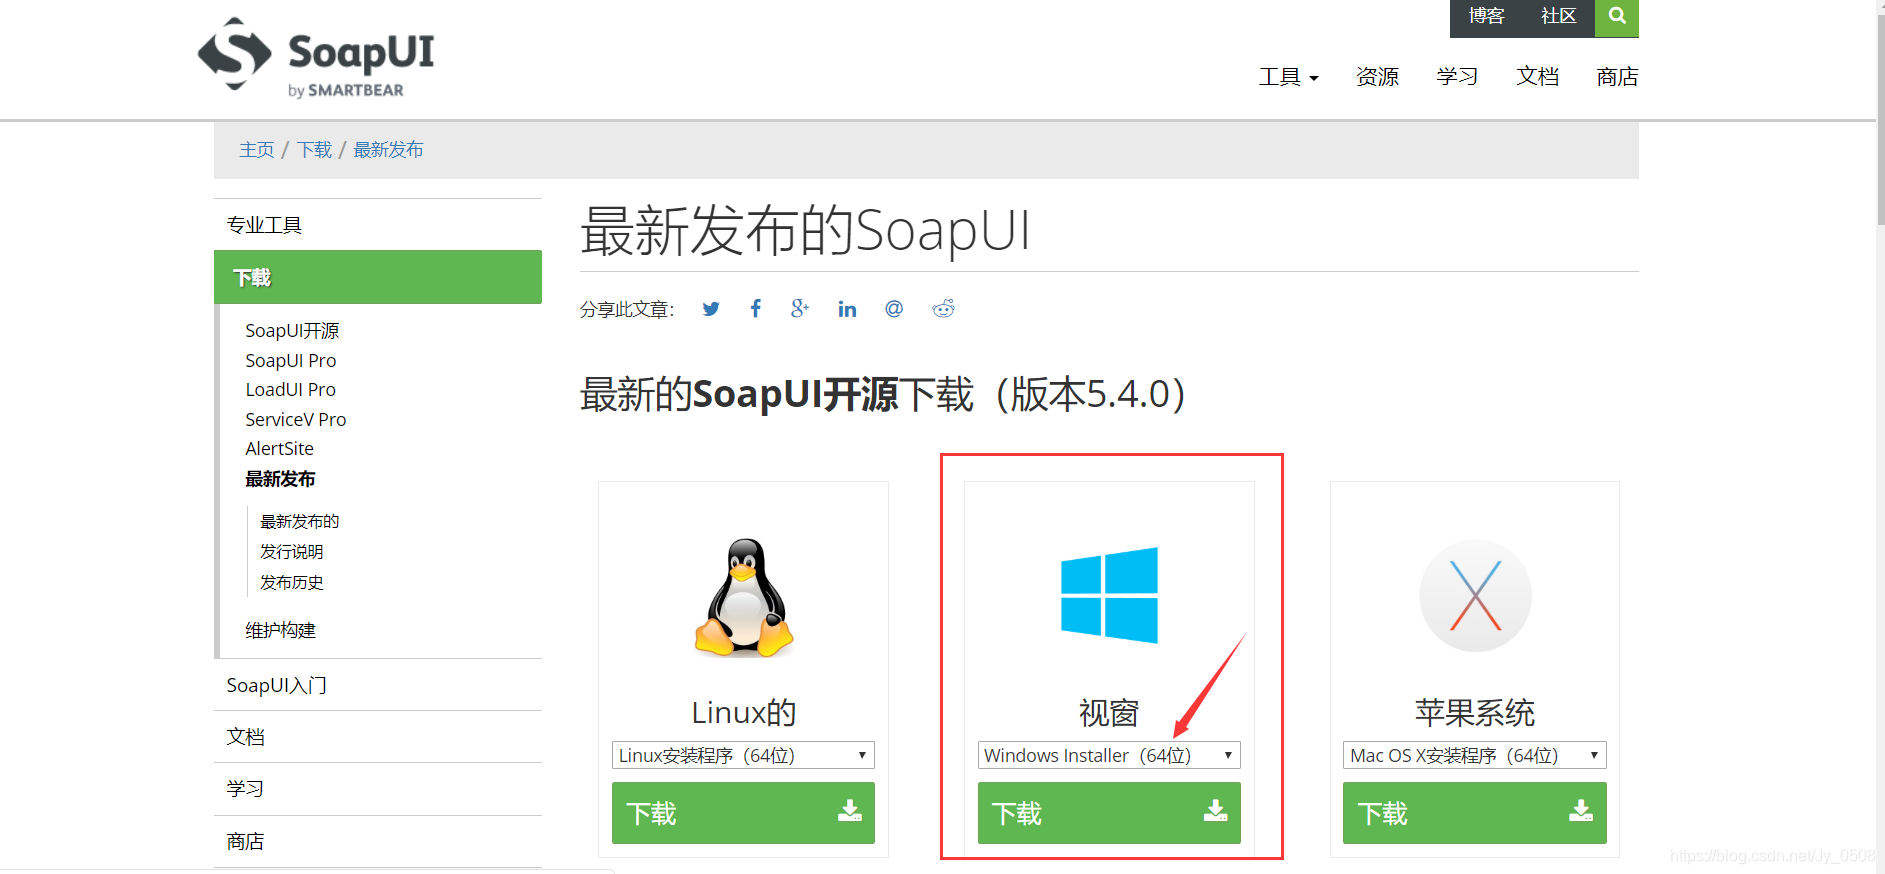1885x874 pixels.
Task: Click the Linux 下载 button
Action: (743, 813)
